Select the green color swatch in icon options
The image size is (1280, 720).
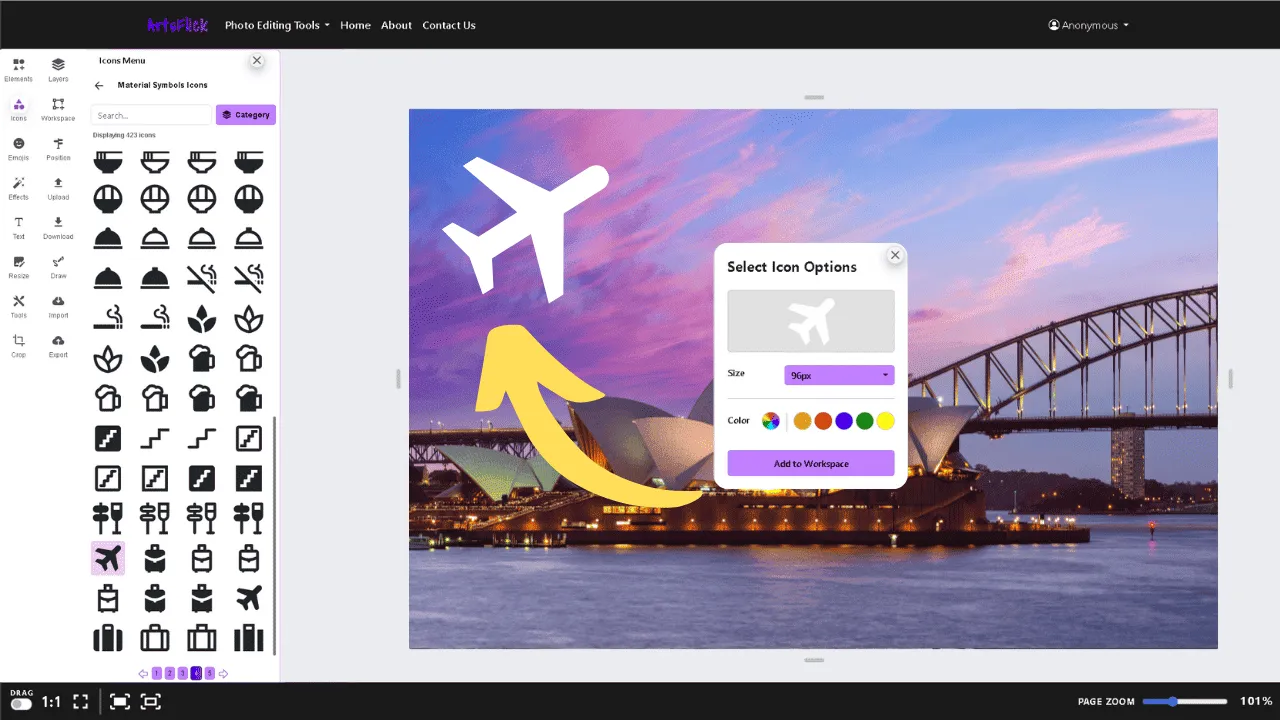coord(864,420)
